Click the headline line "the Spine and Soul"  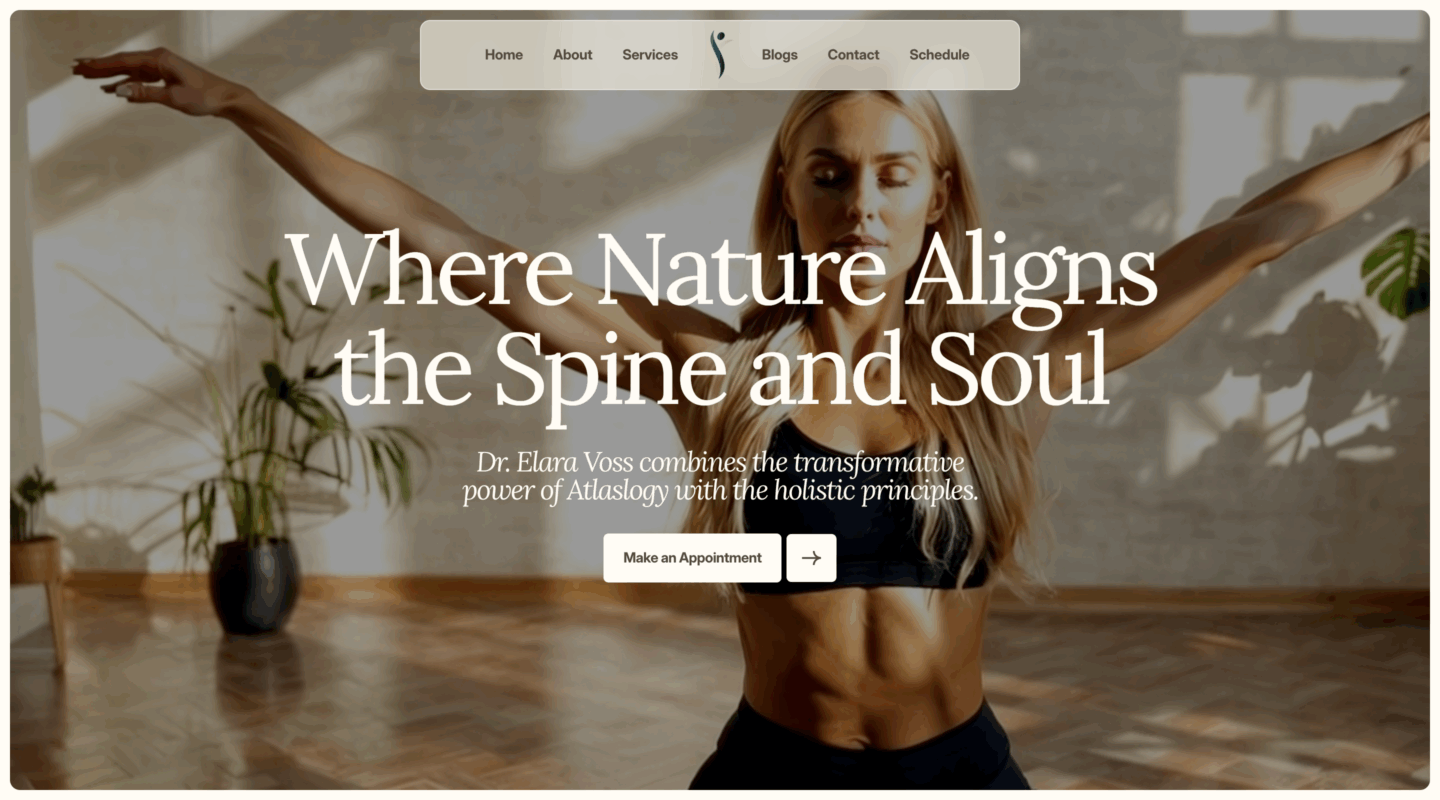[x=722, y=366]
